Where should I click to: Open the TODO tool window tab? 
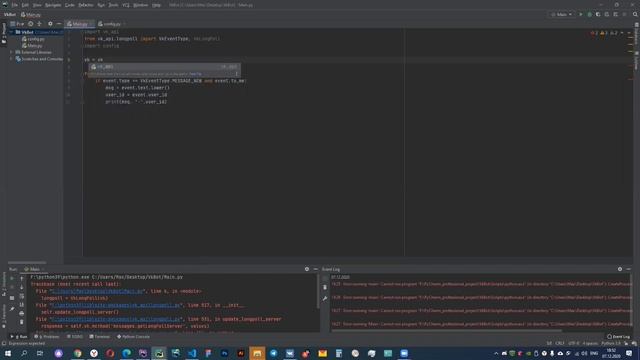75,337
